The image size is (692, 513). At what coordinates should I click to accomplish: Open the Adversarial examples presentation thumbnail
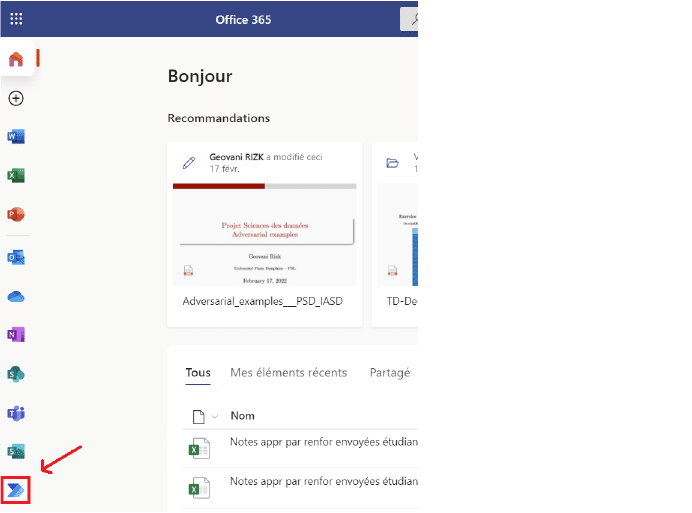[265, 234]
